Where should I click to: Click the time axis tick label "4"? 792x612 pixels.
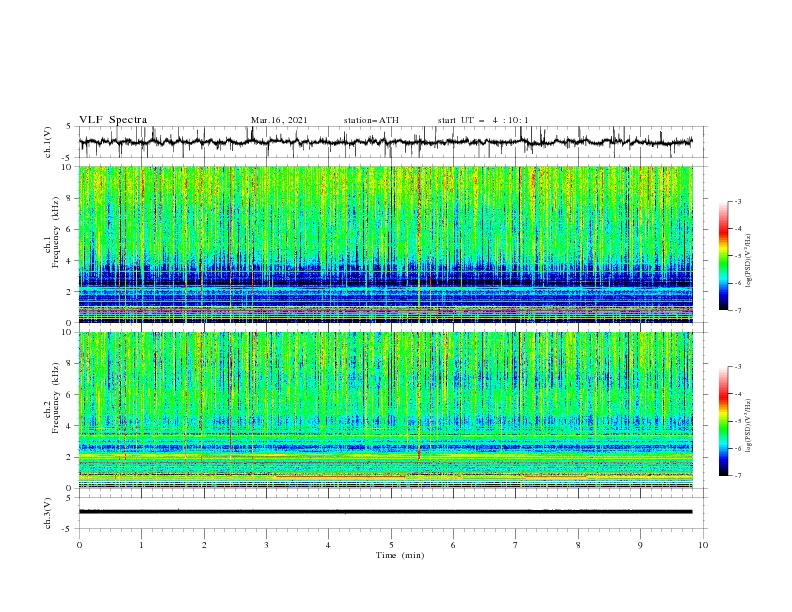click(x=328, y=545)
